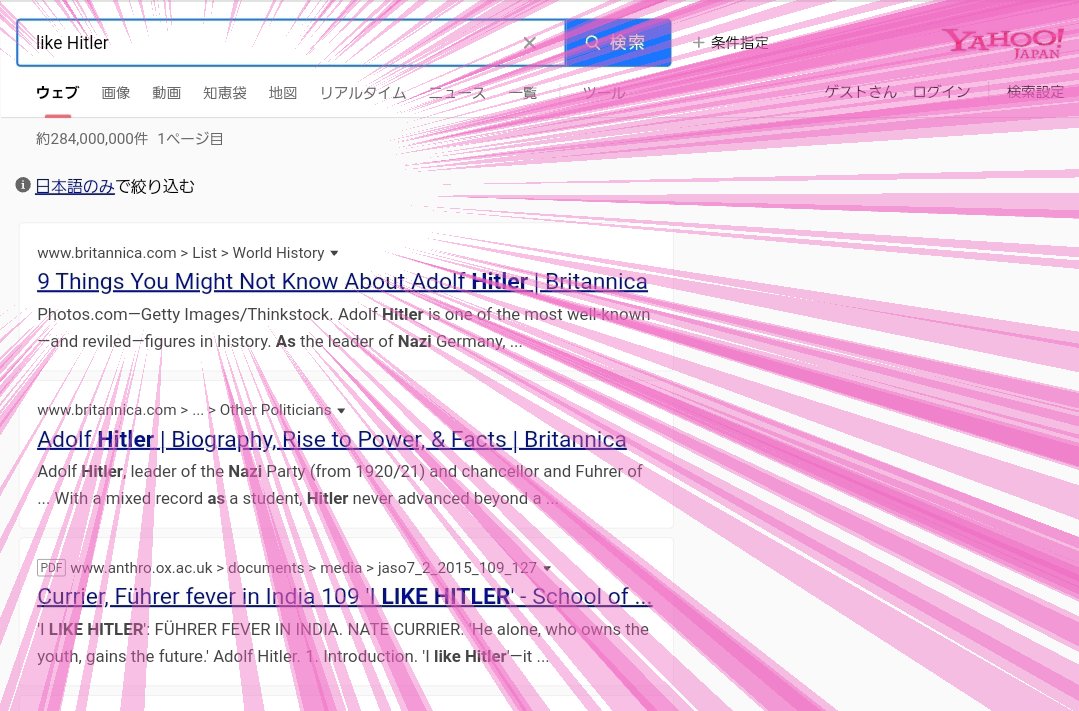Click the result count text 約284,000,000件
The height and width of the screenshot is (711, 1079).
pos(92,139)
